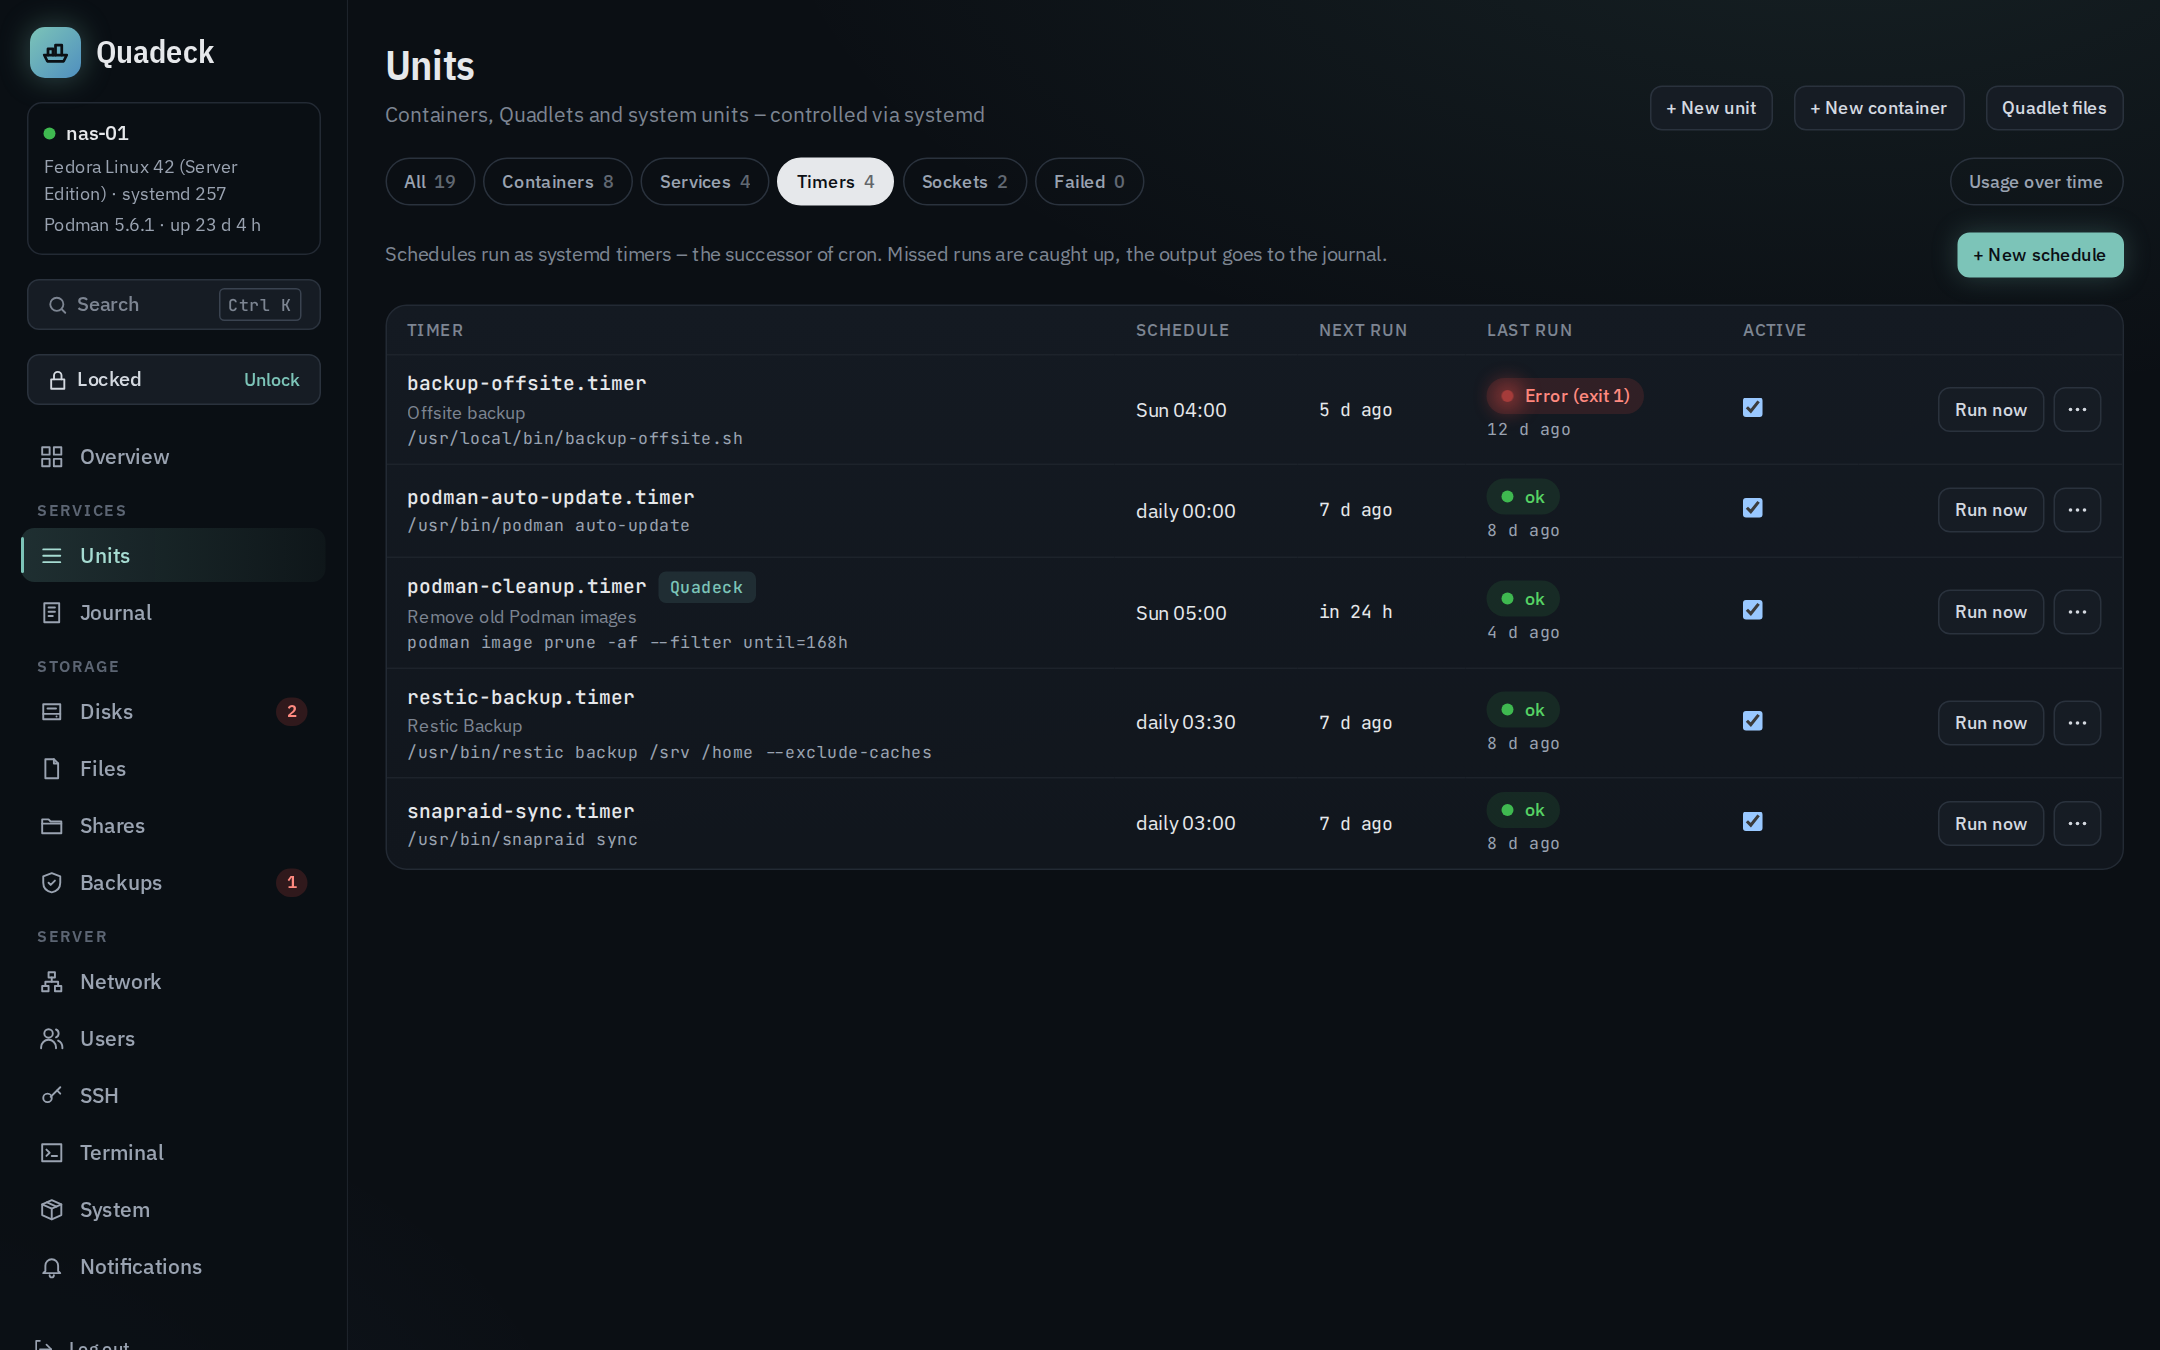Switch to the Sockets 2 tab
Screen dimensions: 2160x1350
pos(965,182)
